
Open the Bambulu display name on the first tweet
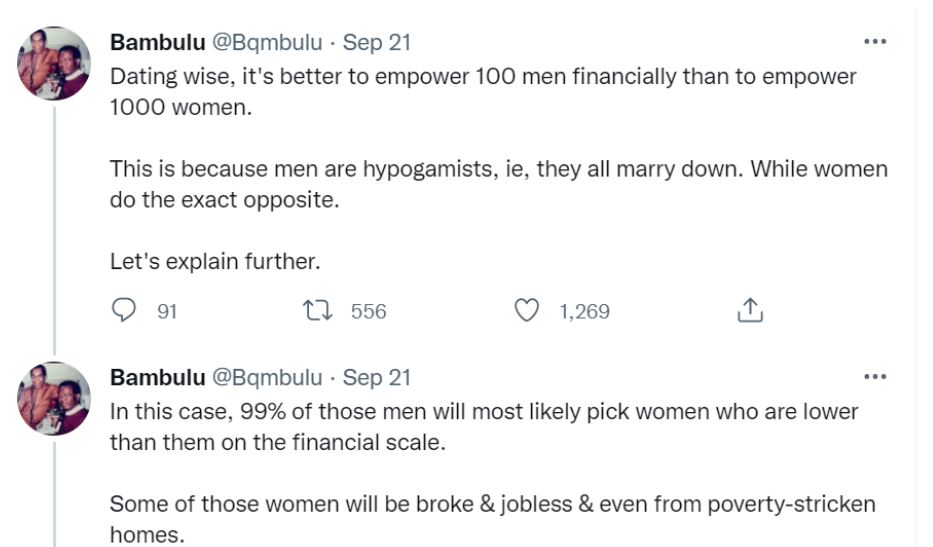click(x=157, y=42)
